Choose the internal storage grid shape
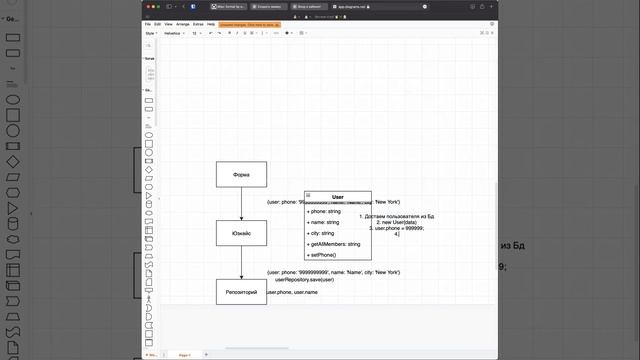640x360 pixels. 149,230
